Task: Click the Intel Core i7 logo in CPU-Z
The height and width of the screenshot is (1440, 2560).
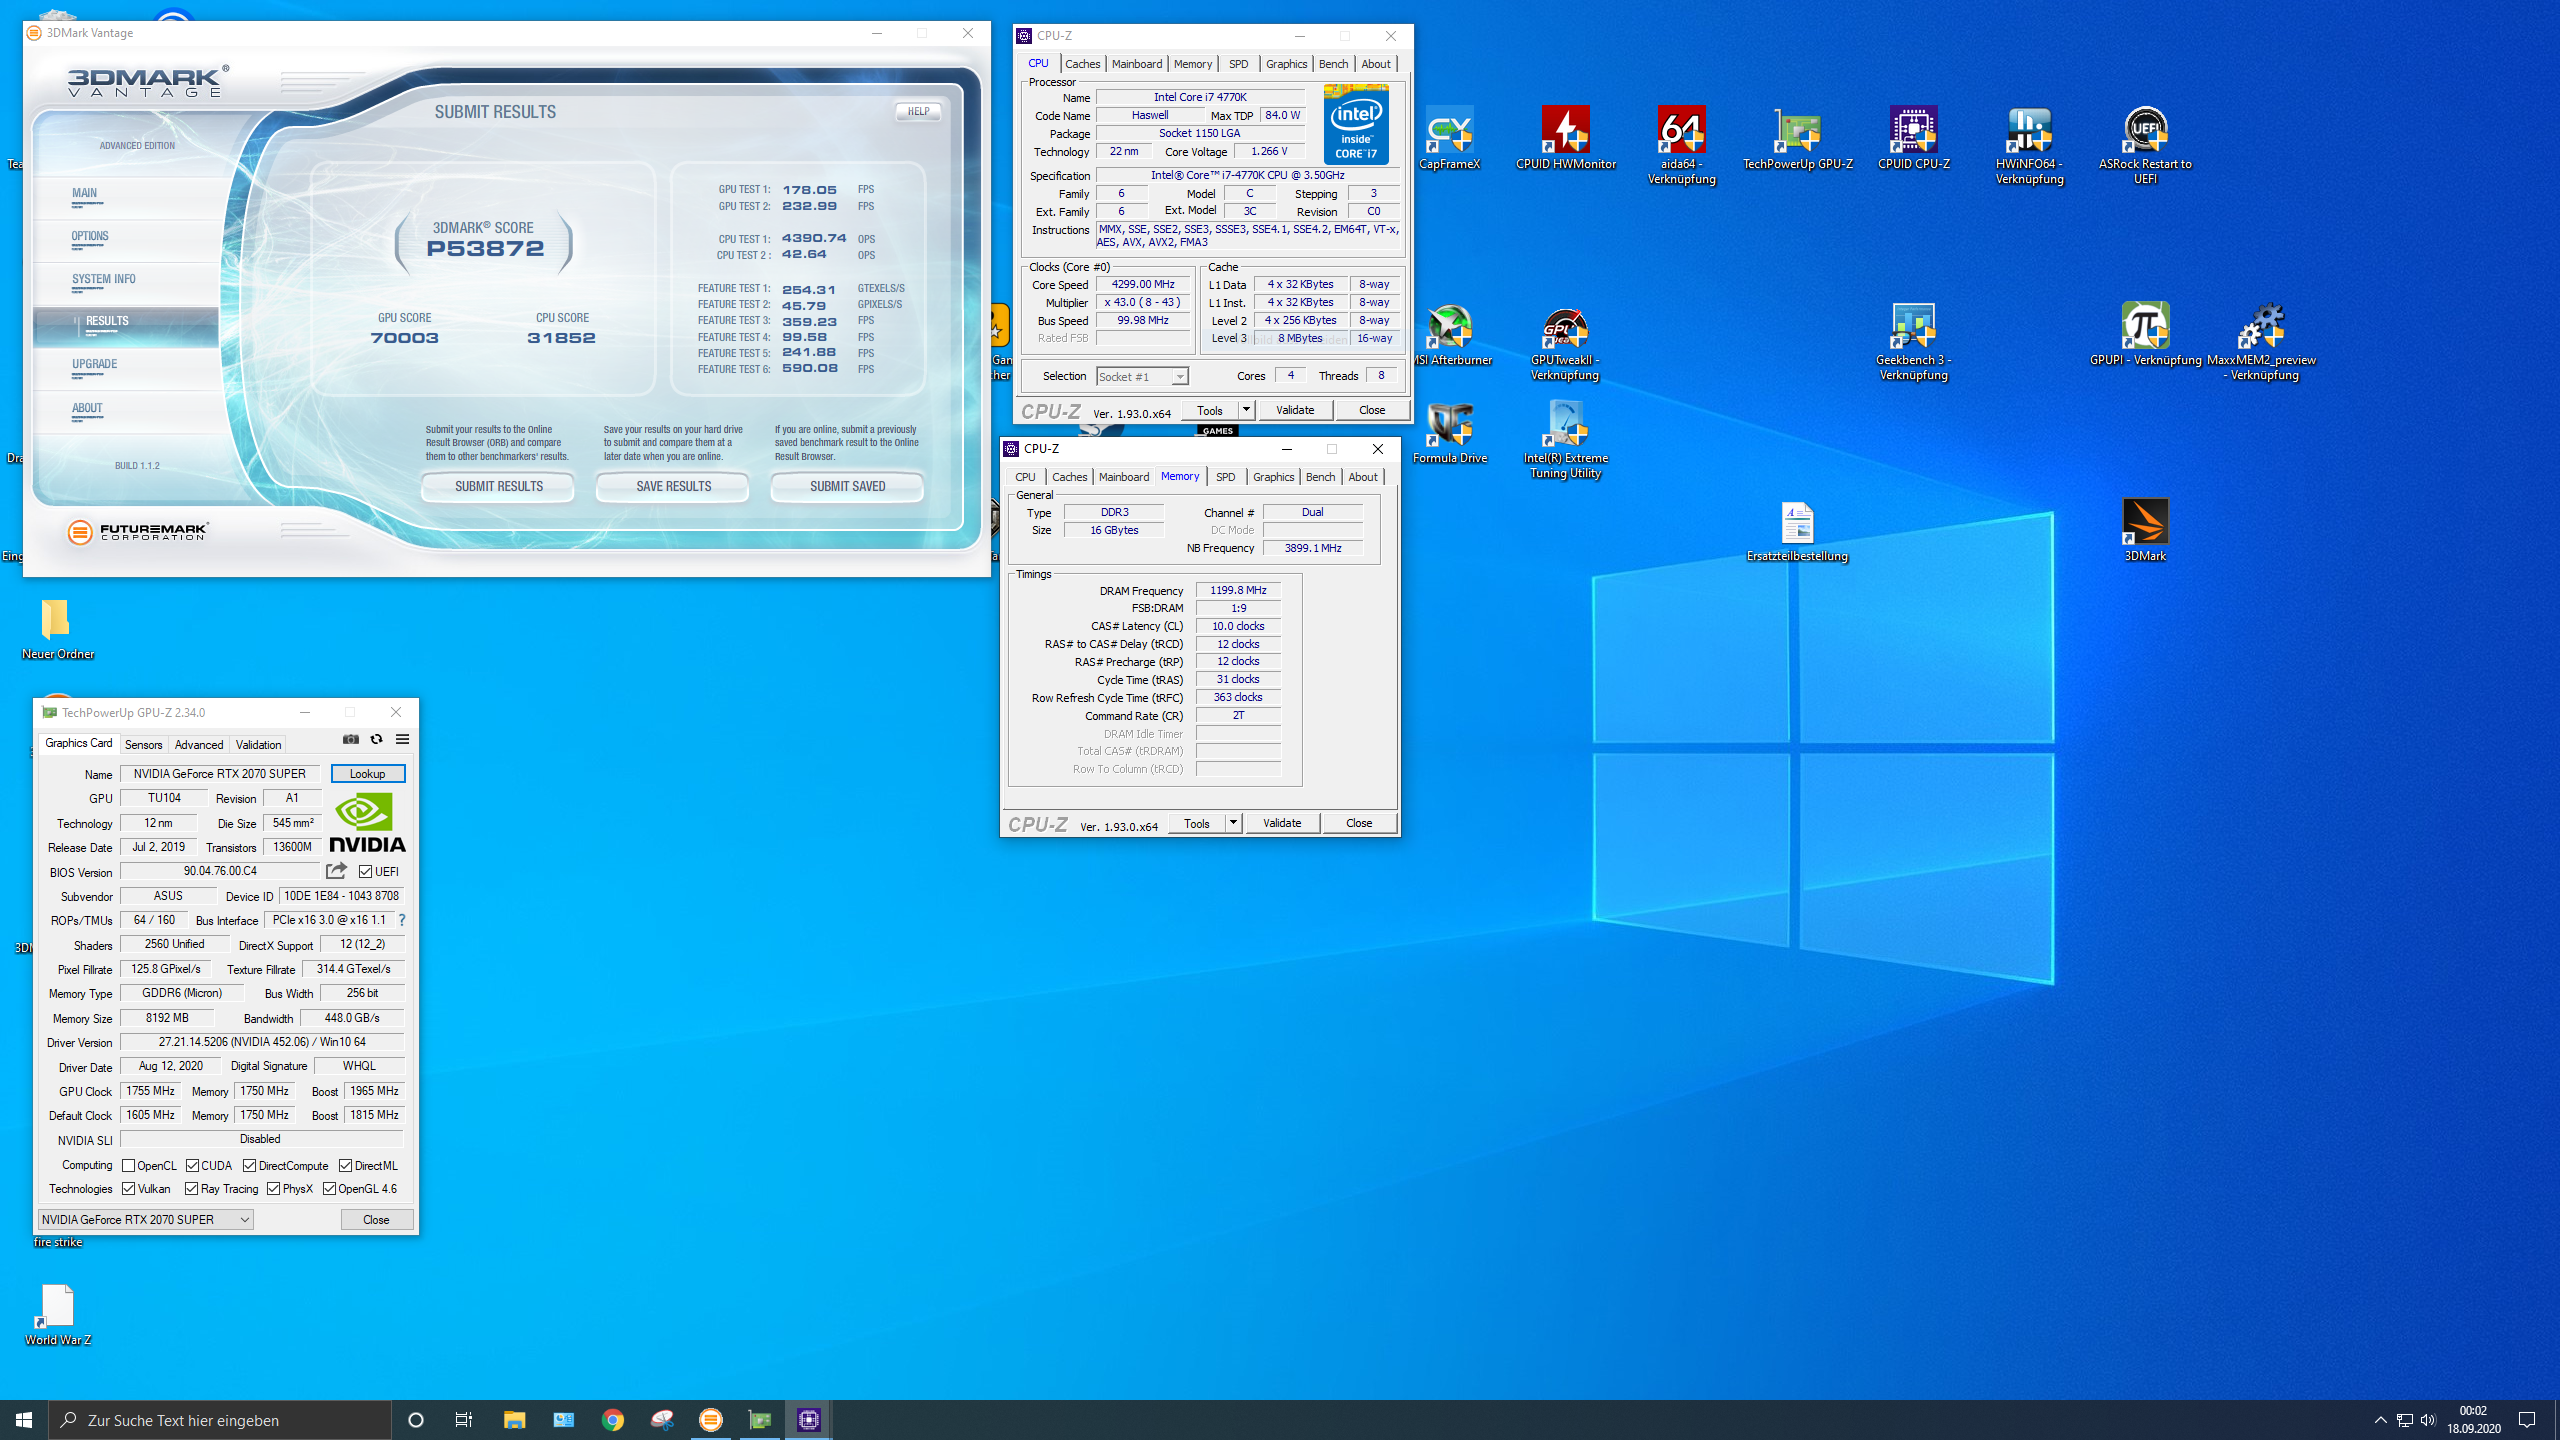Action: click(1356, 124)
